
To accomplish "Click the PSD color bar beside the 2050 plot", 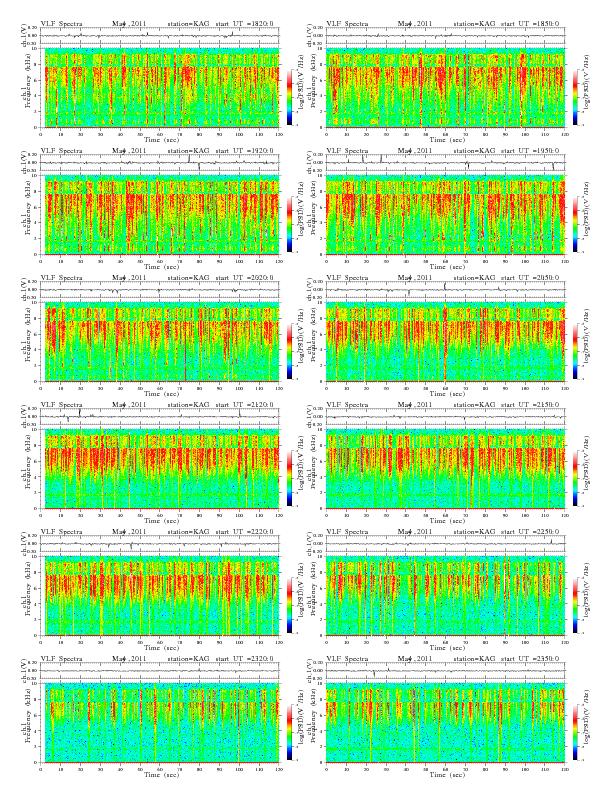I will (576, 351).
